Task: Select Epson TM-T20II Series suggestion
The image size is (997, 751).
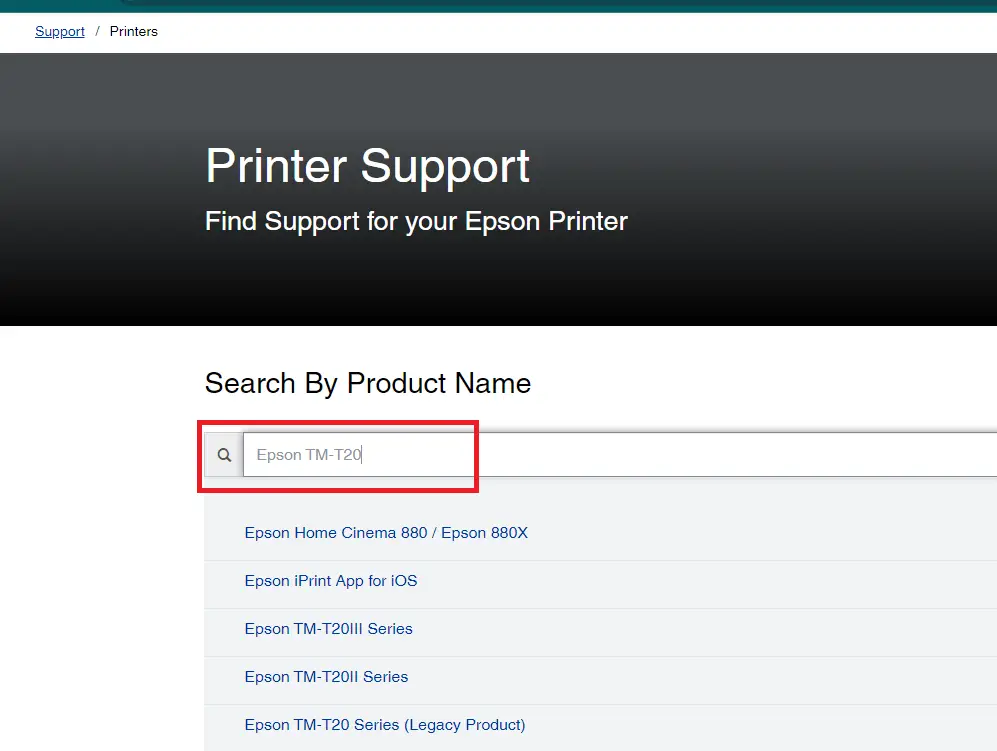Action: (326, 677)
